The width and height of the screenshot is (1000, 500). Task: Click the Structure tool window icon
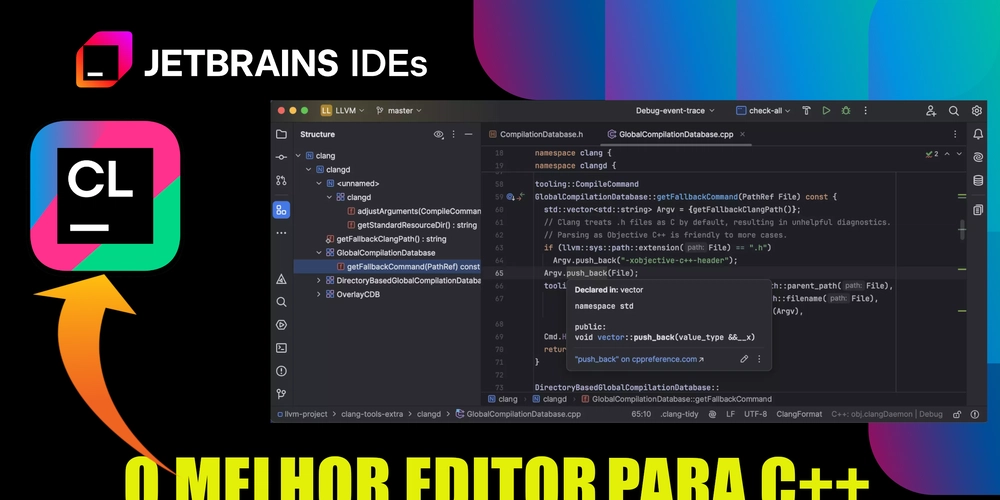[x=281, y=210]
